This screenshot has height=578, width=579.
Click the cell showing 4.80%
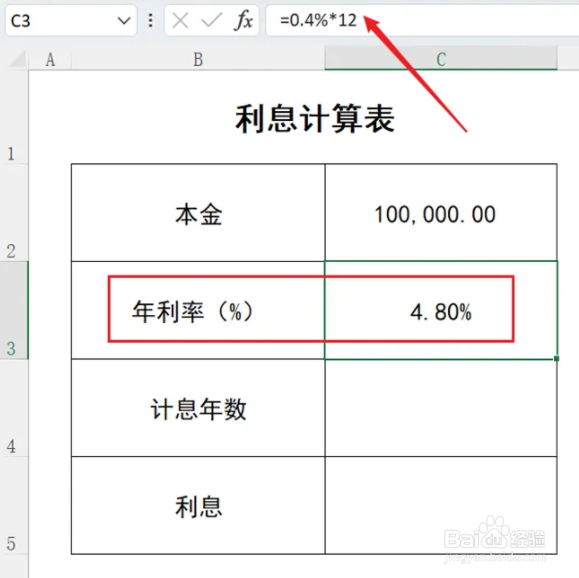(x=441, y=310)
